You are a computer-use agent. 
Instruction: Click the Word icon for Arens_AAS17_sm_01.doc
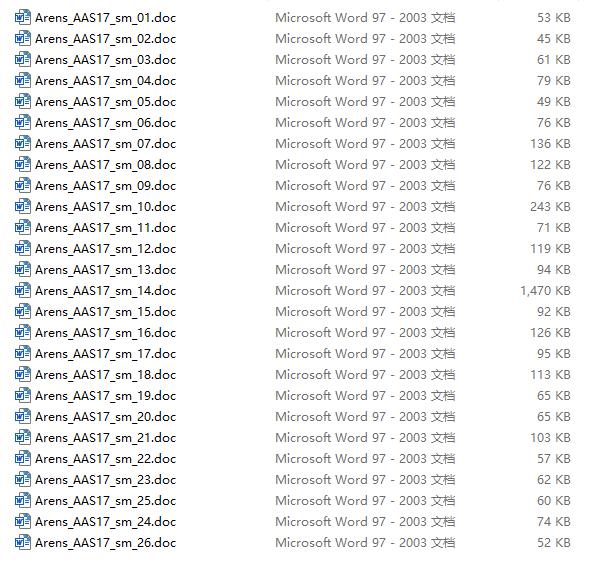pyautogui.click(x=23, y=18)
